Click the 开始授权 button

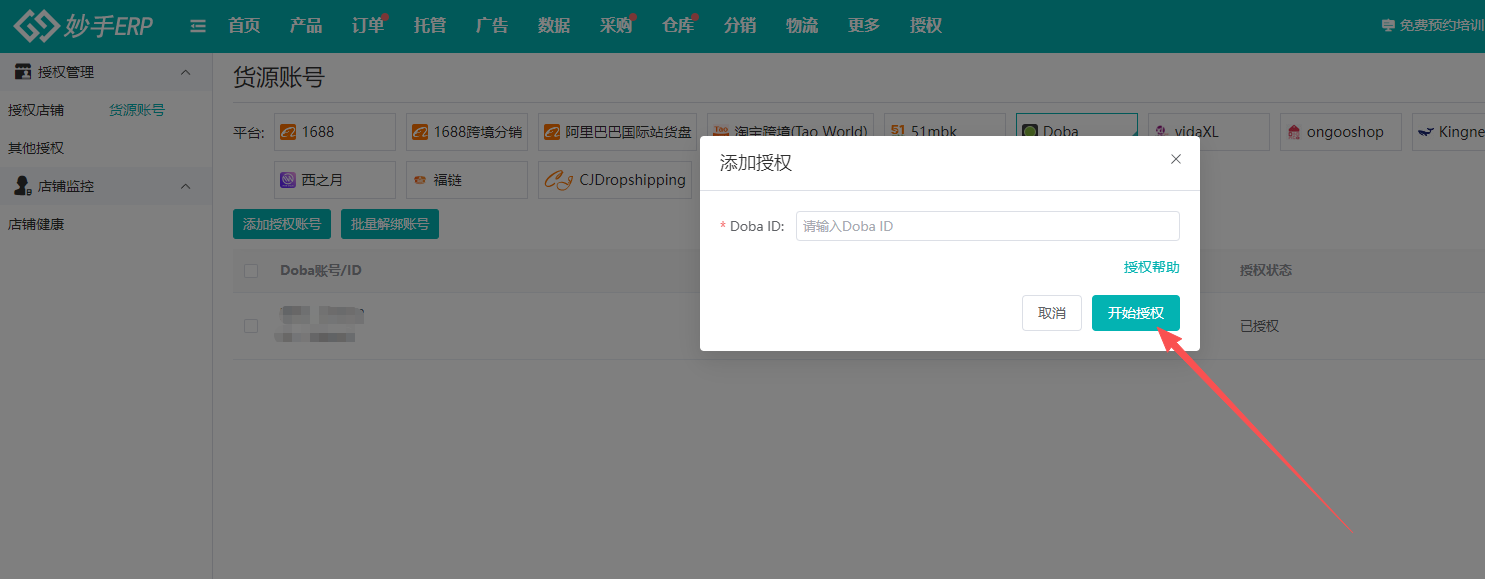click(1136, 313)
